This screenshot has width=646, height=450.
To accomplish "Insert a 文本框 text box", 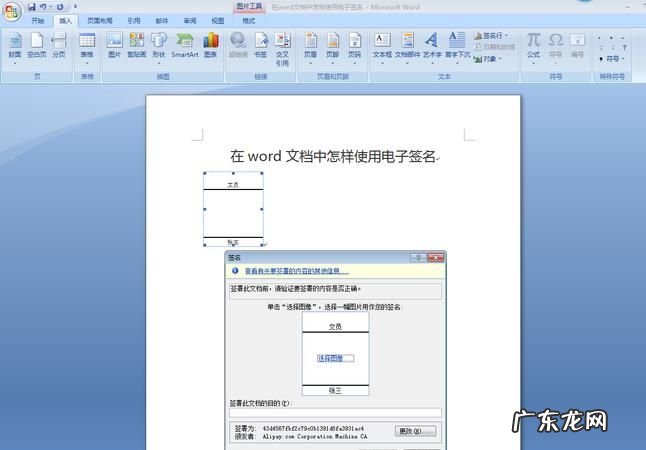I will (x=382, y=45).
